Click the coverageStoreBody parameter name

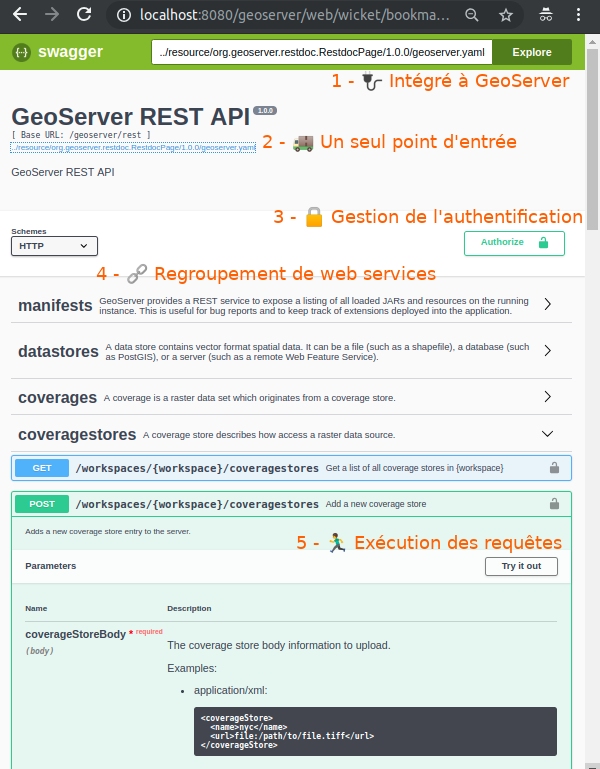pyautogui.click(x=76, y=634)
